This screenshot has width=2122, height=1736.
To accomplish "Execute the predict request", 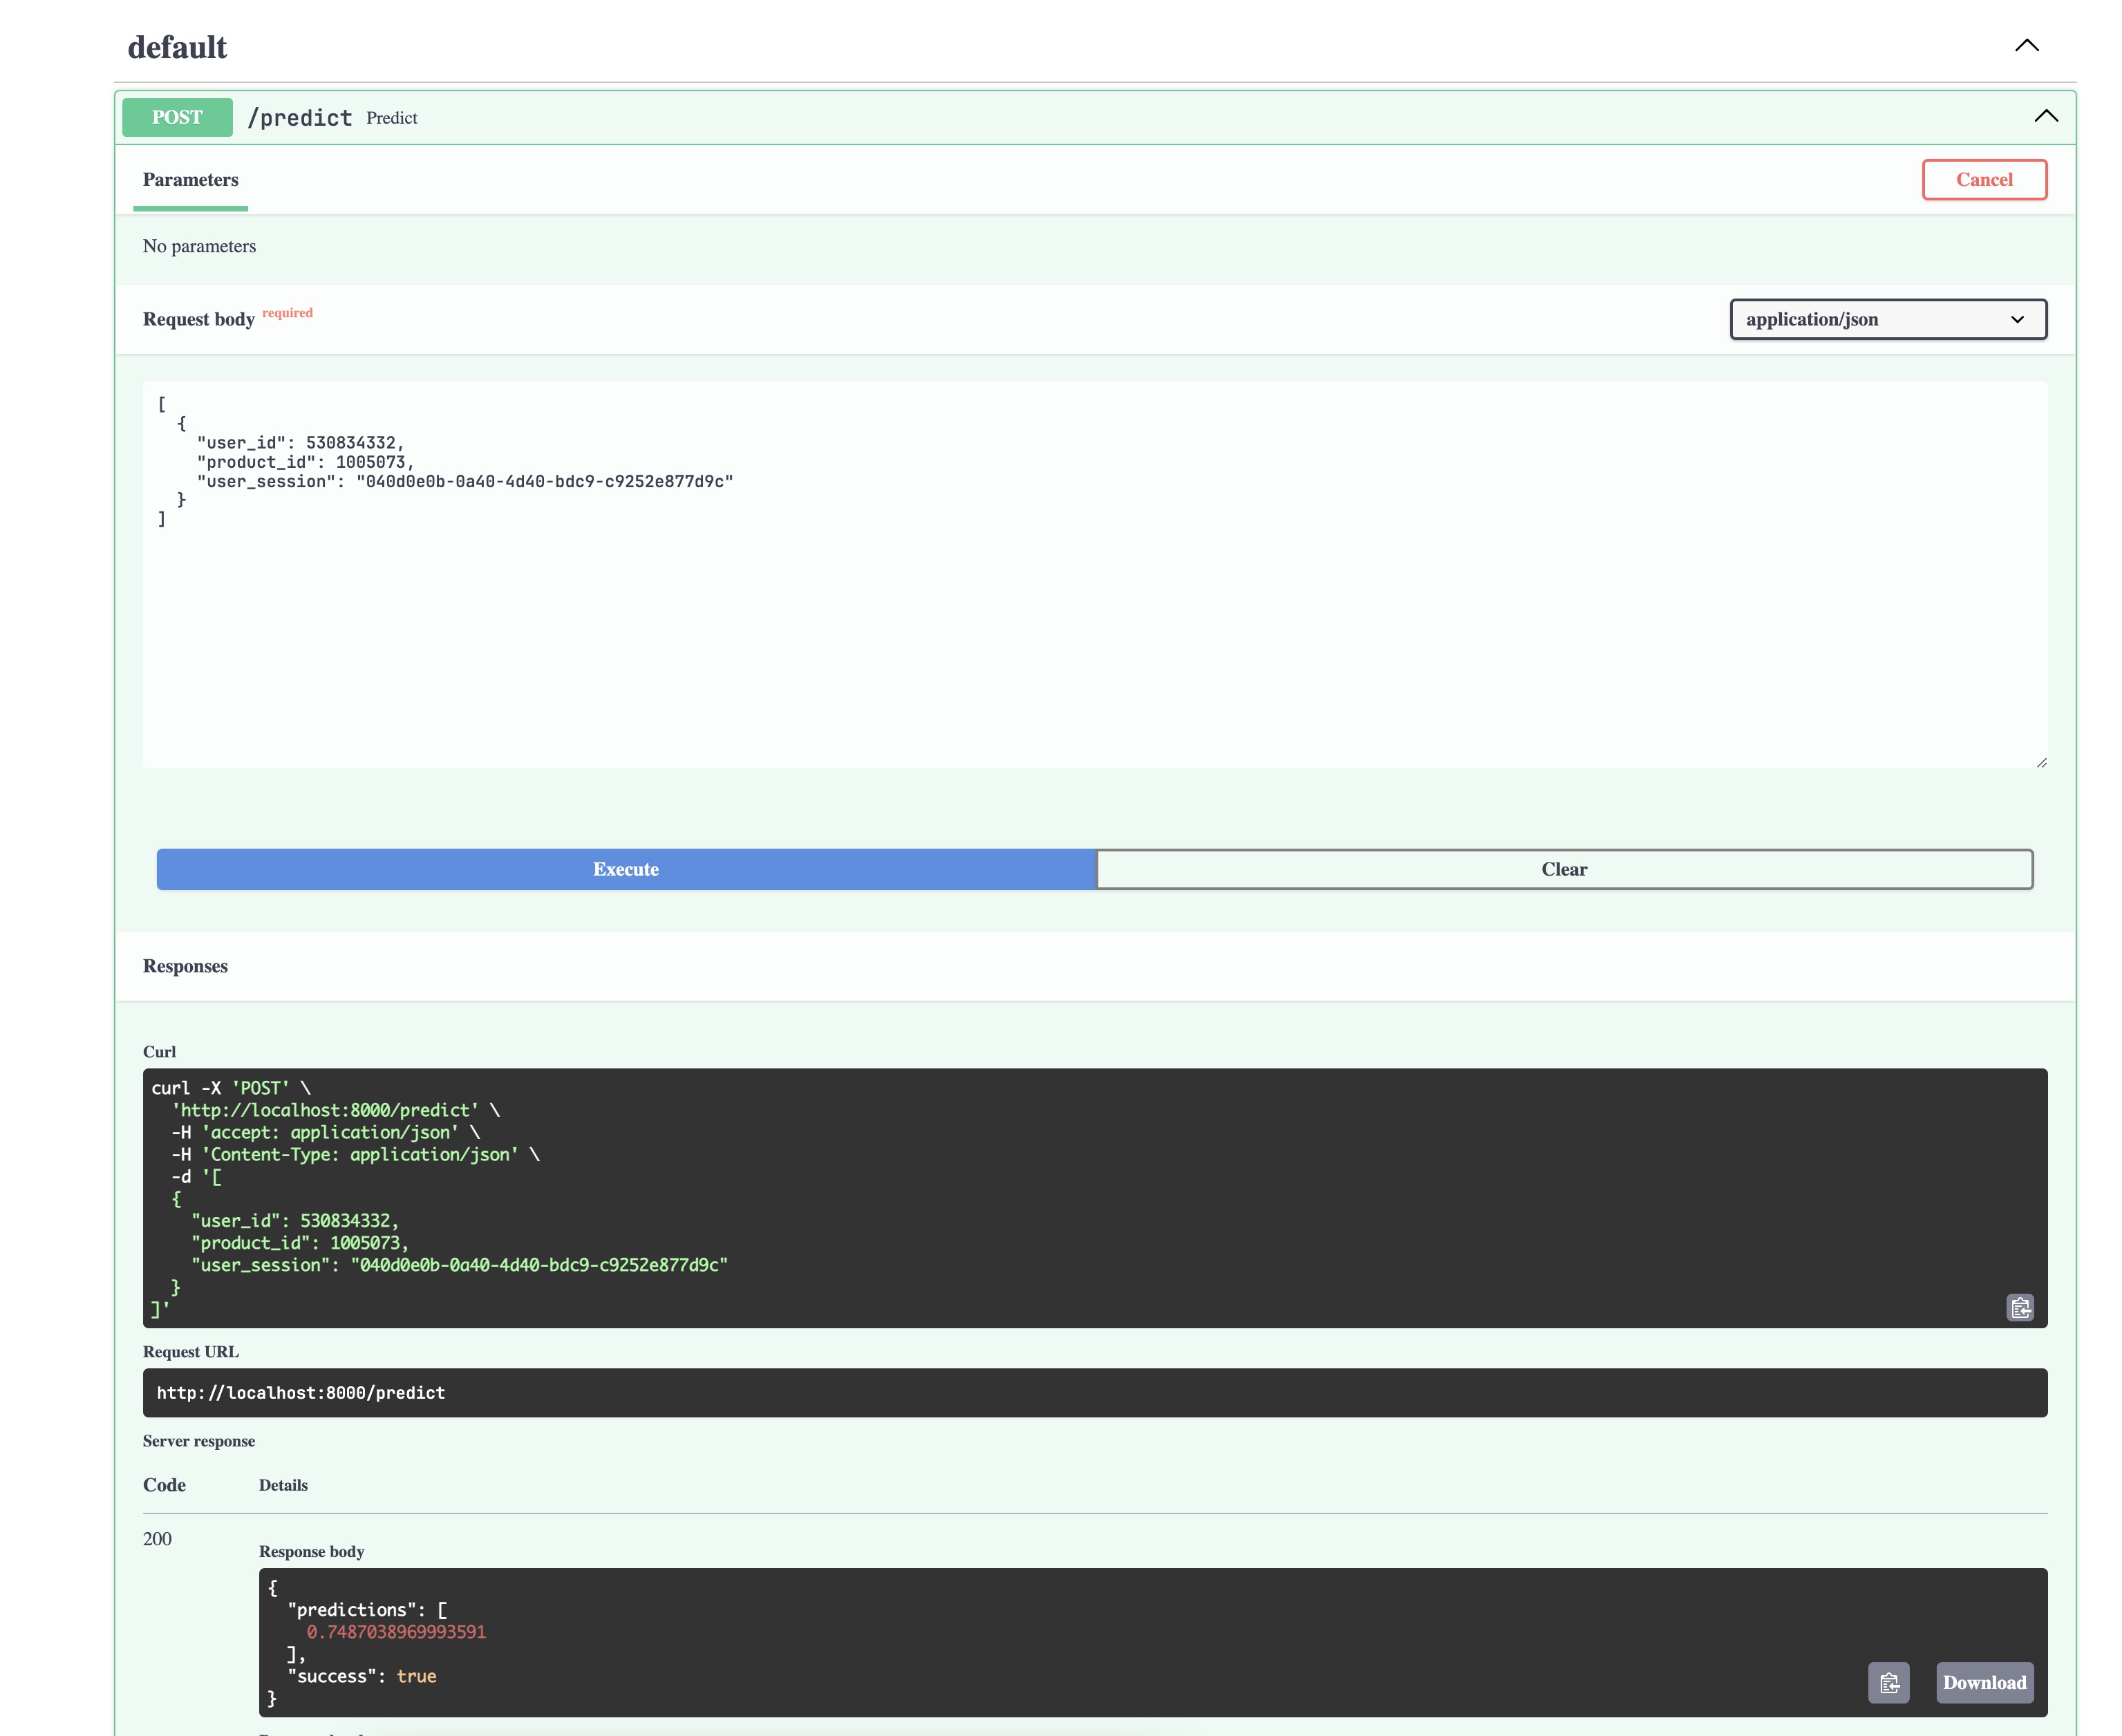I will coord(626,869).
